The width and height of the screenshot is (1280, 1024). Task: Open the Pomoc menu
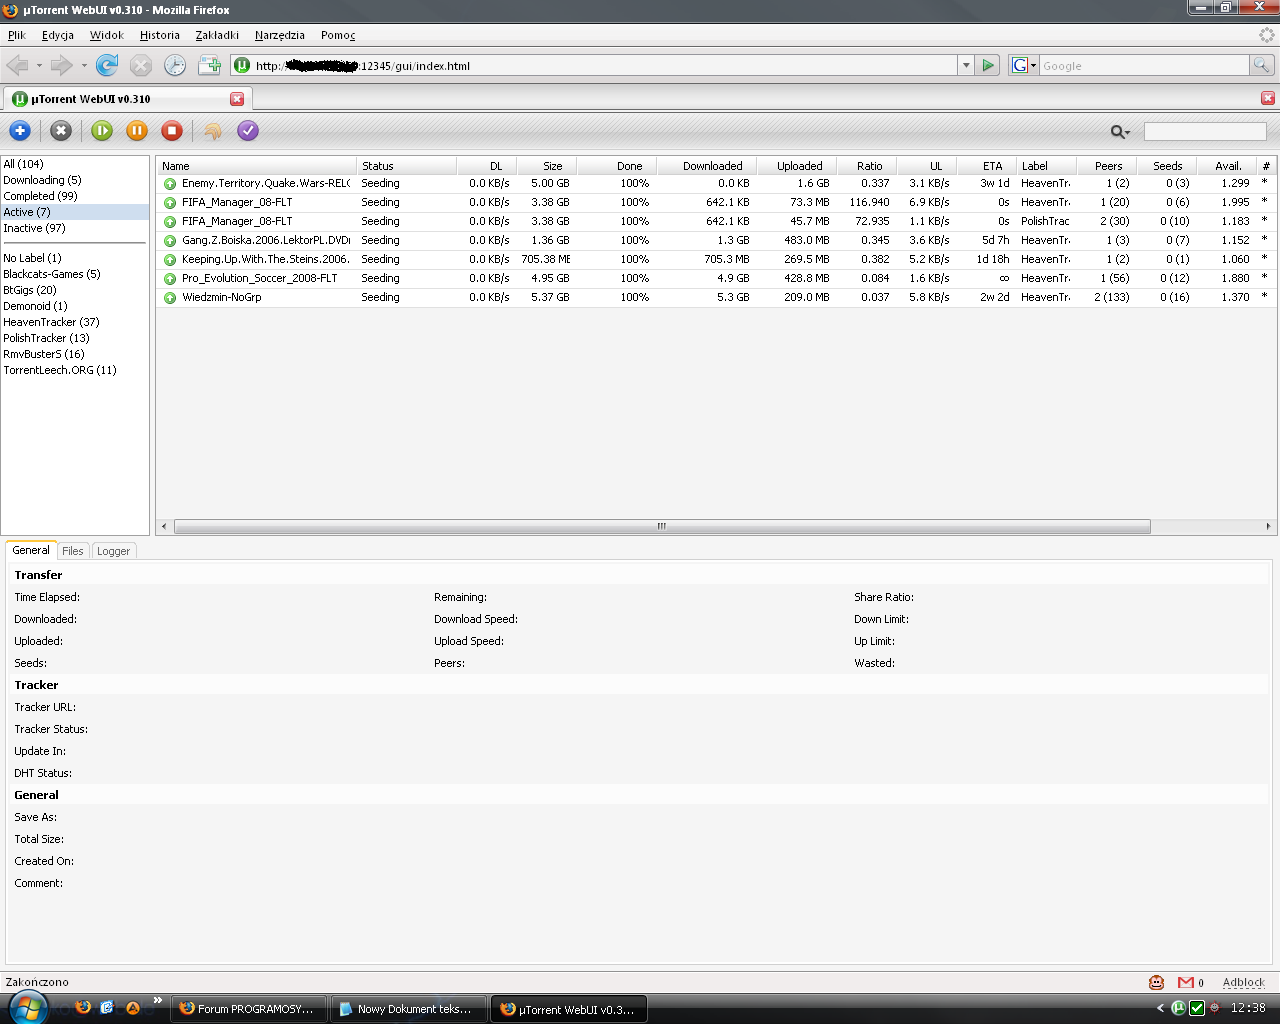(338, 35)
